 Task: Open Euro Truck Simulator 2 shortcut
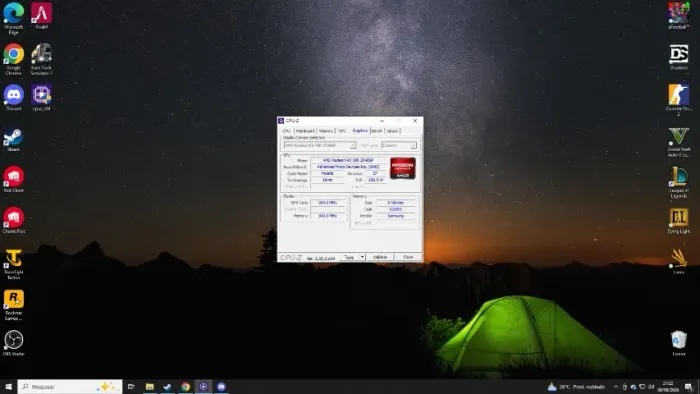42,58
